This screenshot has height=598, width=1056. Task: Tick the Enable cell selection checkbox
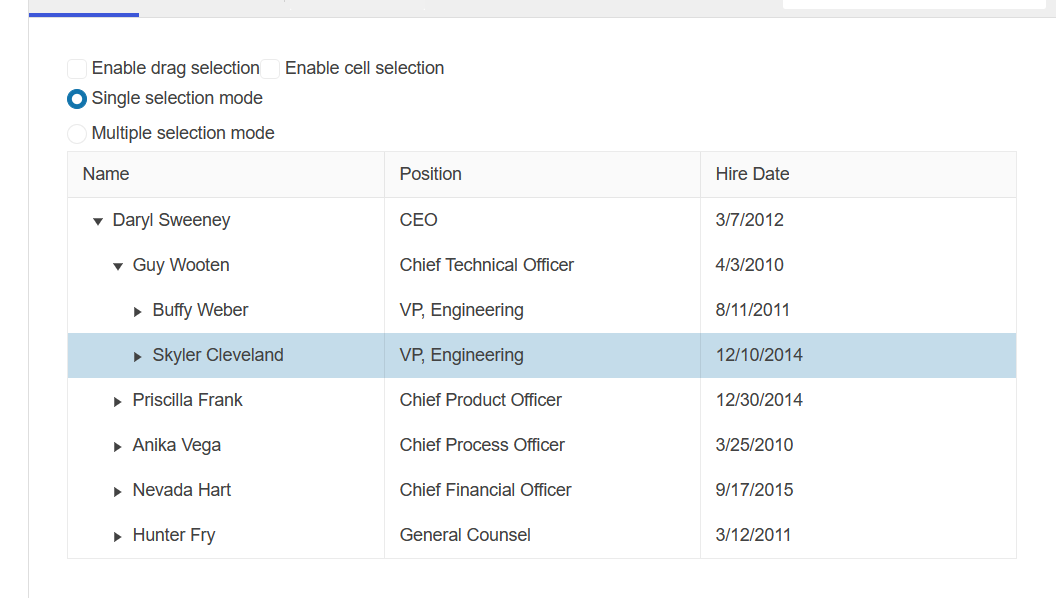(x=271, y=69)
